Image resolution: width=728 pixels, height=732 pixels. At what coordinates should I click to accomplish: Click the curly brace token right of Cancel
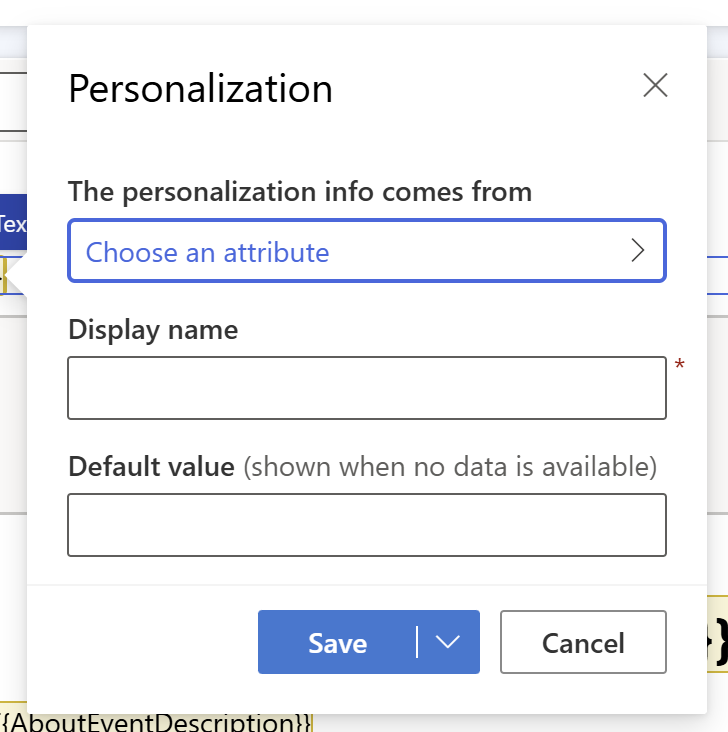point(716,640)
